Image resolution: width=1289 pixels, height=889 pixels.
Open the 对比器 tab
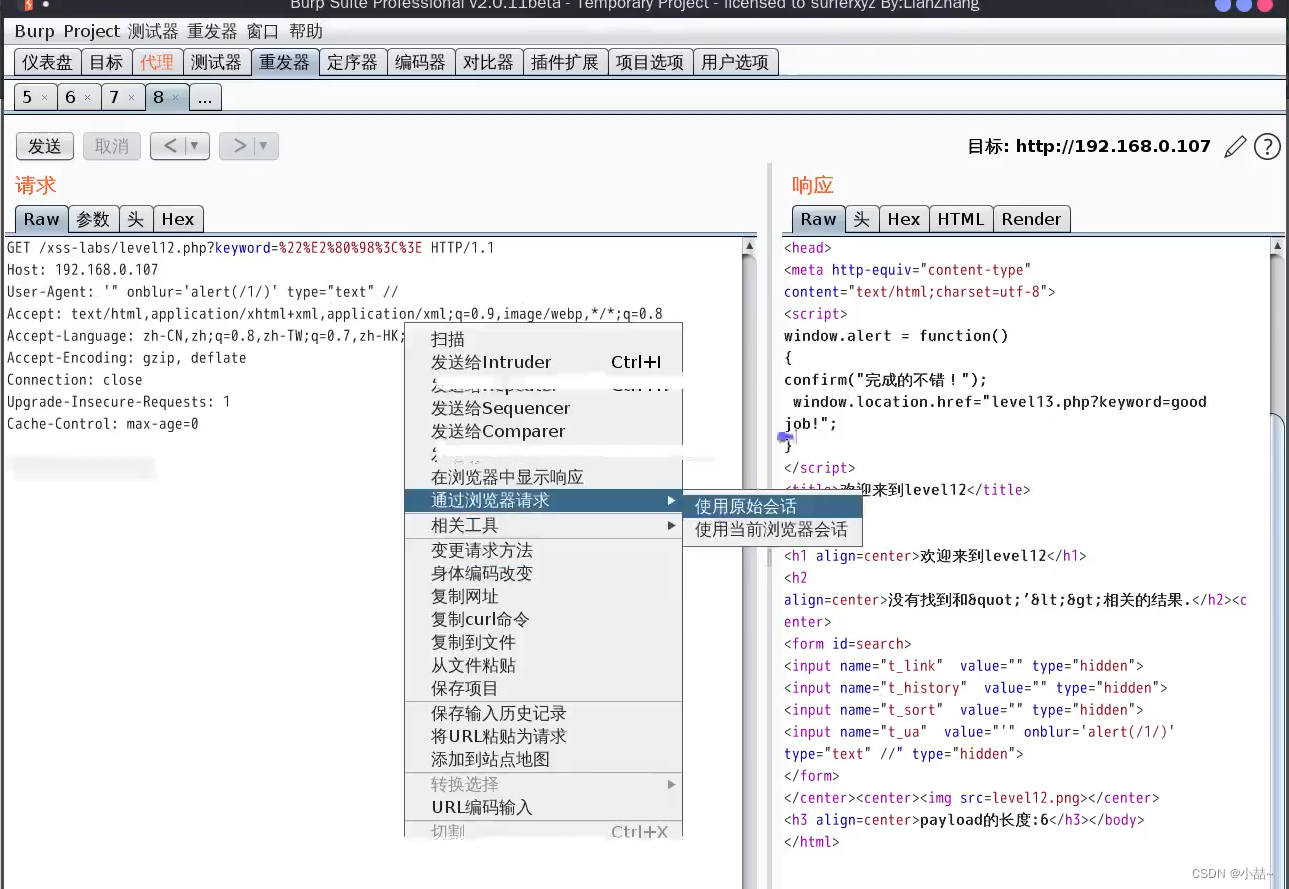coord(488,62)
